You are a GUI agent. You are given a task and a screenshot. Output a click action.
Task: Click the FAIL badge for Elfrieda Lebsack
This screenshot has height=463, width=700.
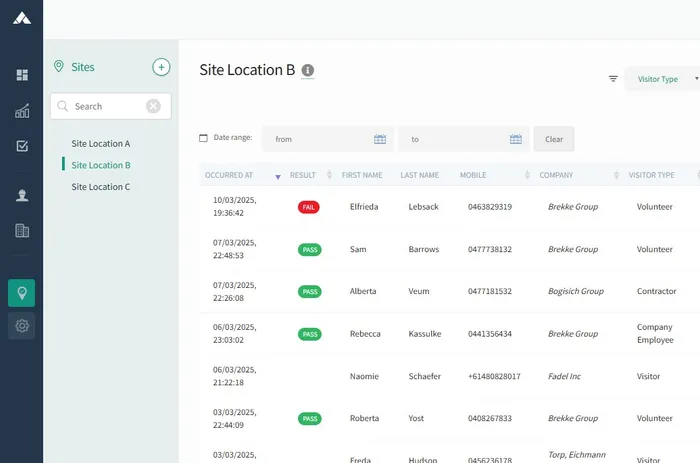coord(309,207)
